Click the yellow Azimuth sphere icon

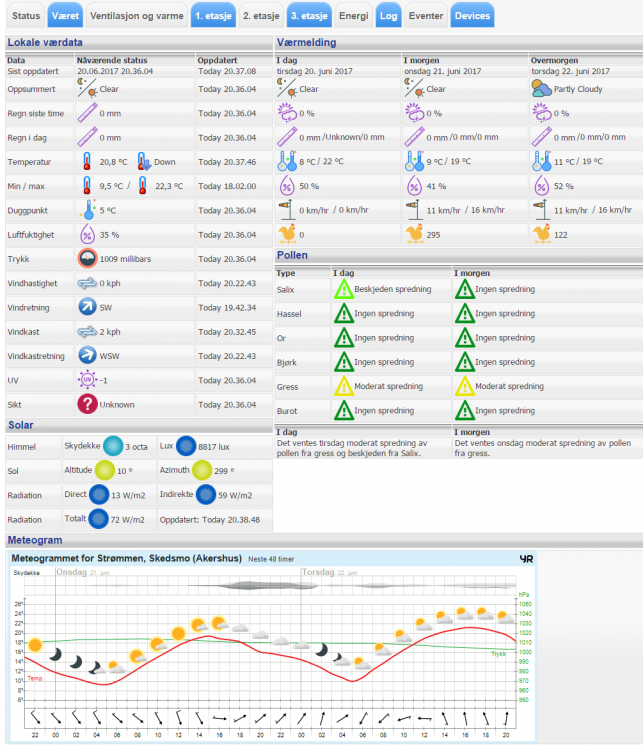coord(203,470)
